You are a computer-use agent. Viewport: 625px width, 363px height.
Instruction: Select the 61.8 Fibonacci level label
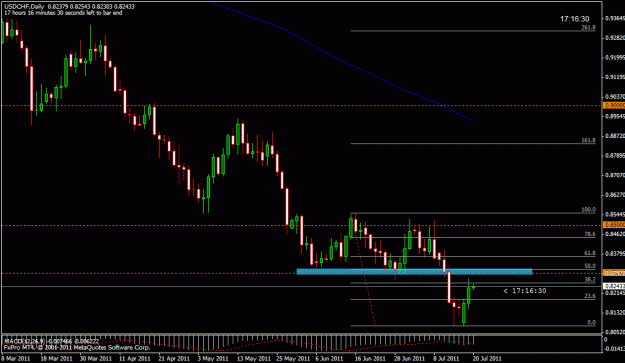pos(590,253)
